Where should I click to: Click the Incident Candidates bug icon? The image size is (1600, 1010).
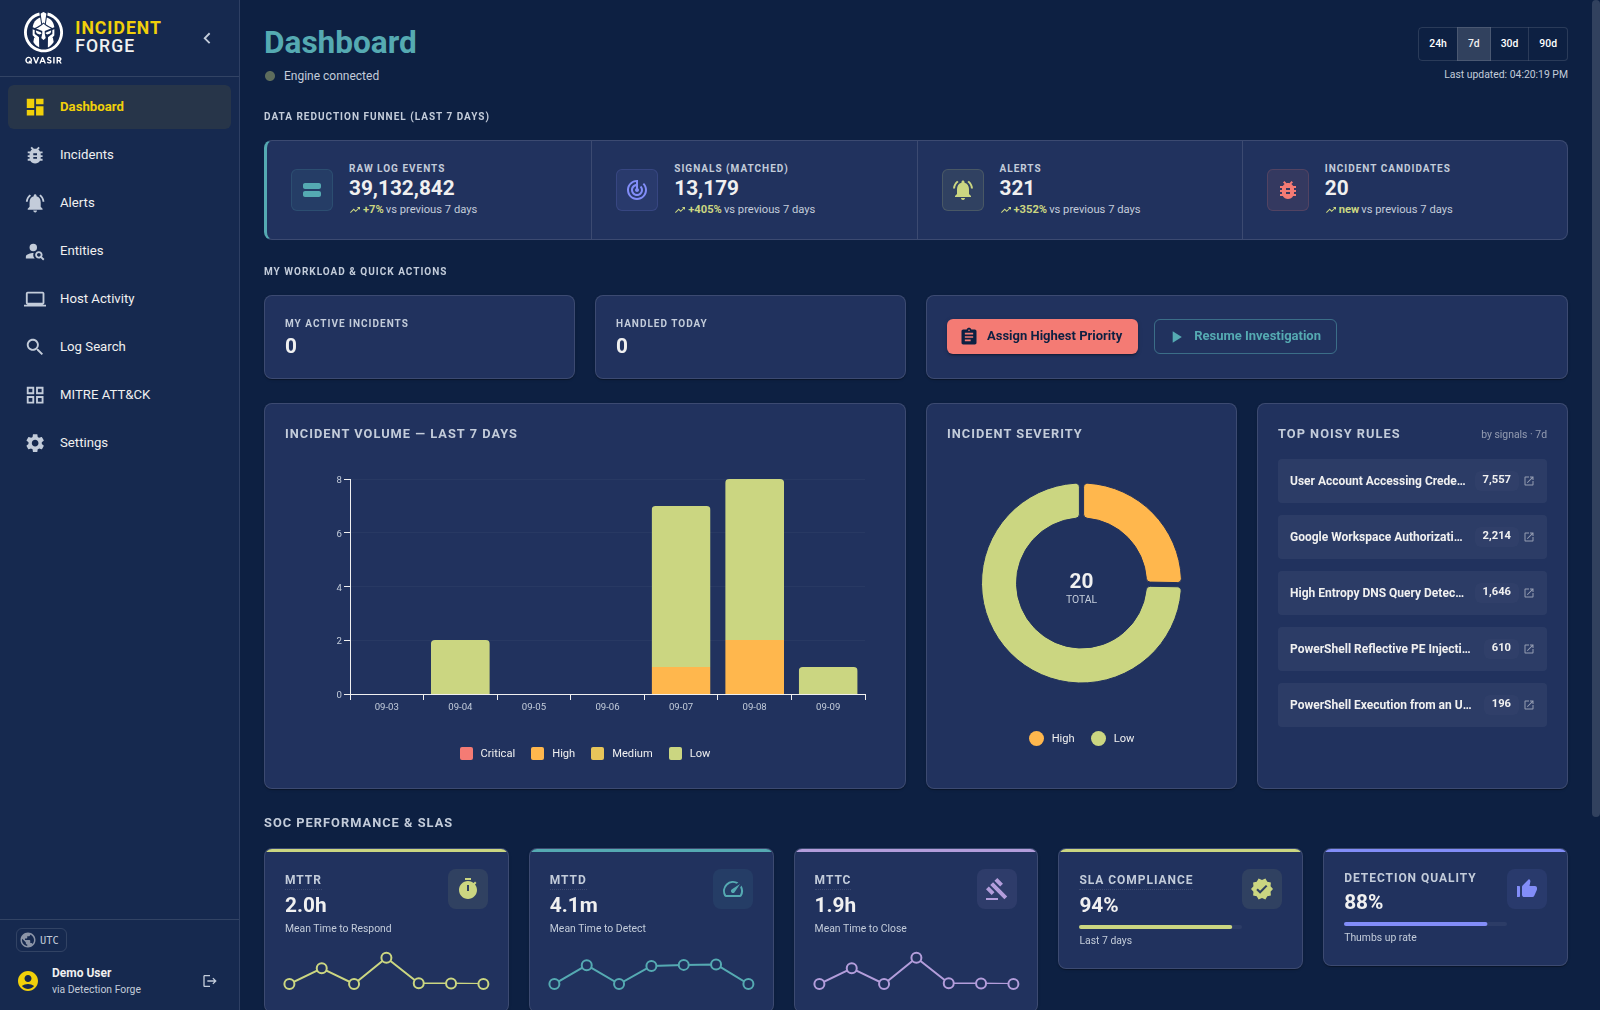(x=1288, y=190)
